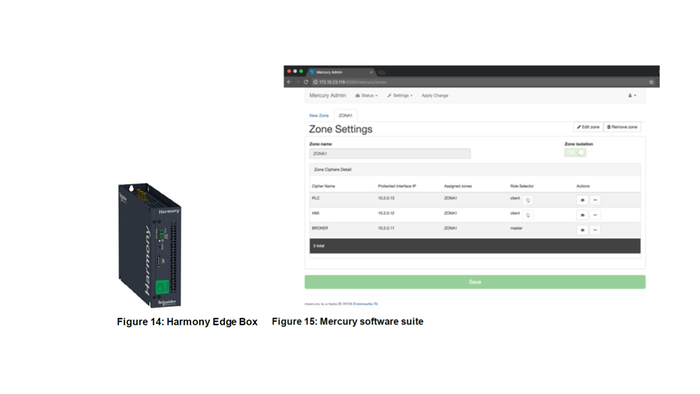Viewport: 700px width, 394px height.
Task: Open the Status dropdown menu
Action: [x=367, y=95]
